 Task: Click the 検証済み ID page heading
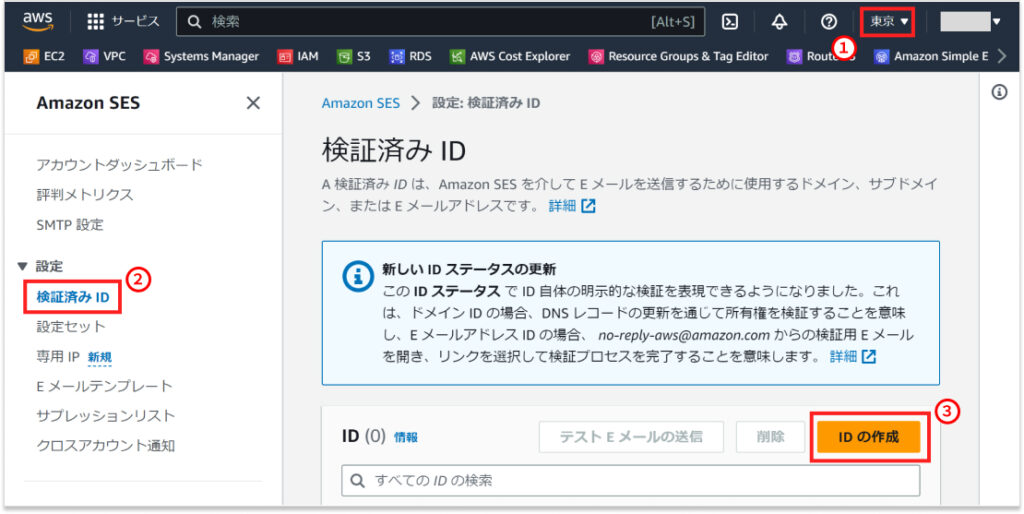pyautogui.click(x=393, y=151)
